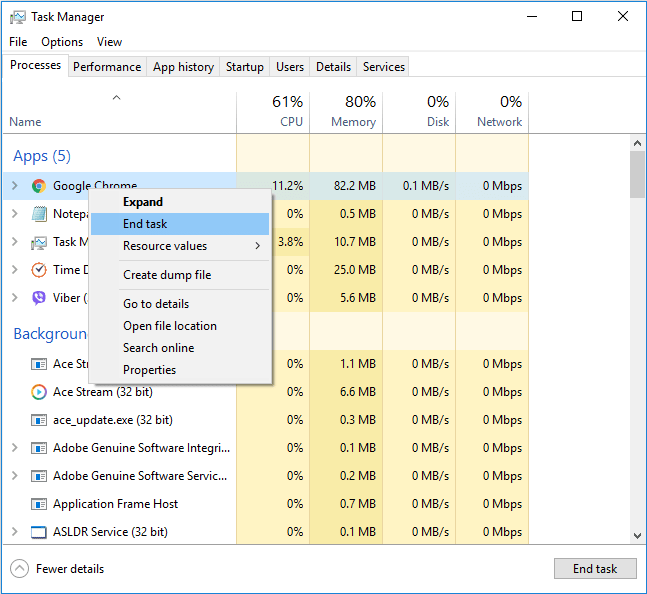Switch to the Performance tab

[107, 67]
